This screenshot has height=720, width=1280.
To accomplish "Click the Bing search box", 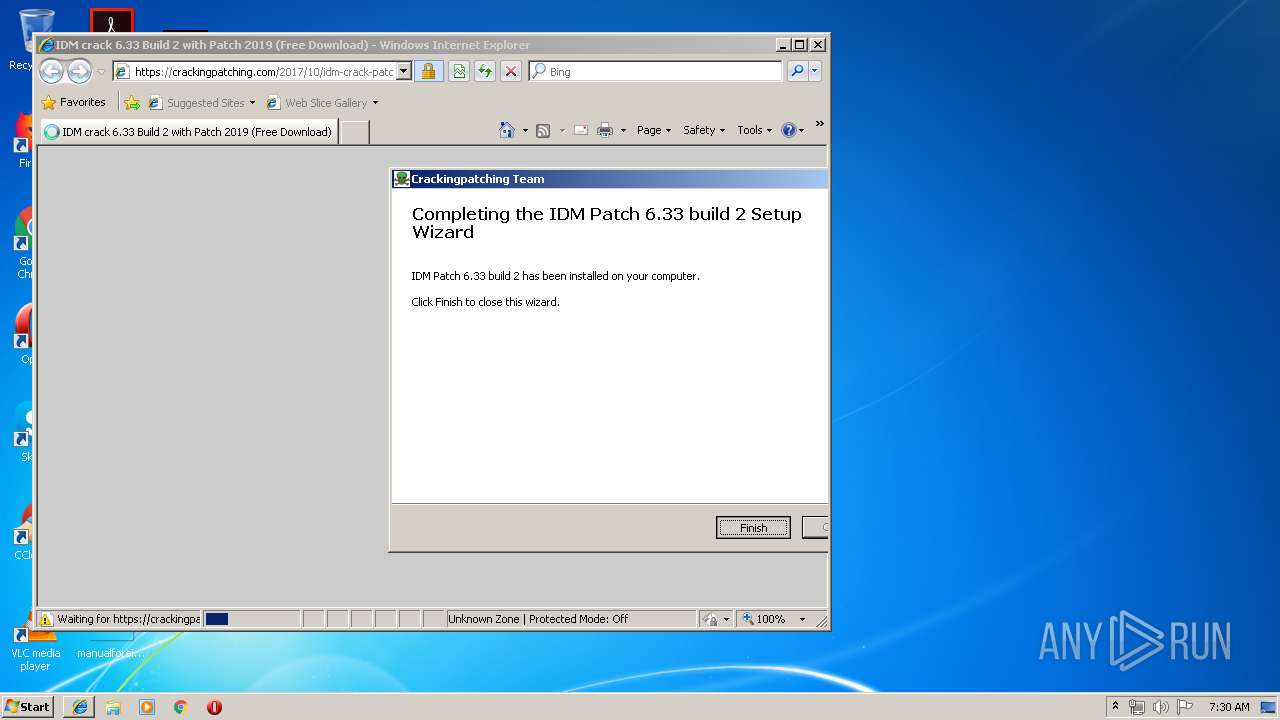I will 655,71.
